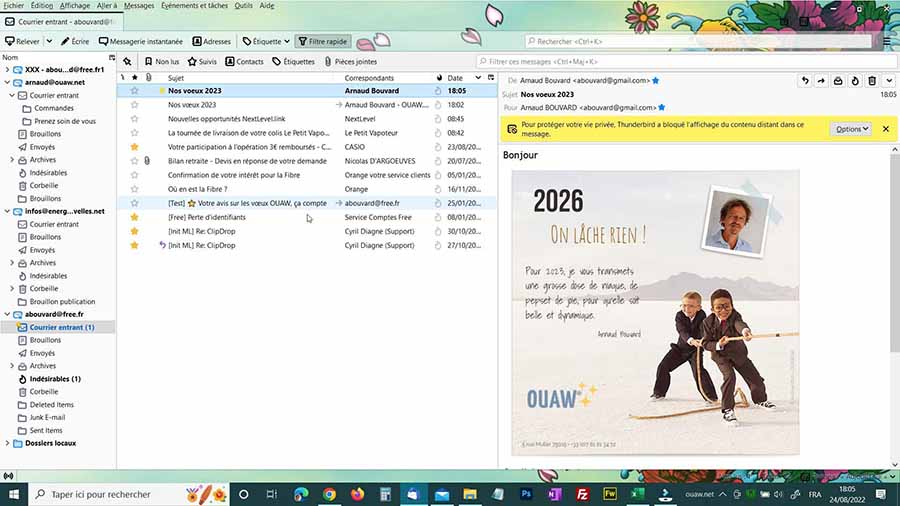Open the Adresses address book
This screenshot has width=900, height=506.
211,42
